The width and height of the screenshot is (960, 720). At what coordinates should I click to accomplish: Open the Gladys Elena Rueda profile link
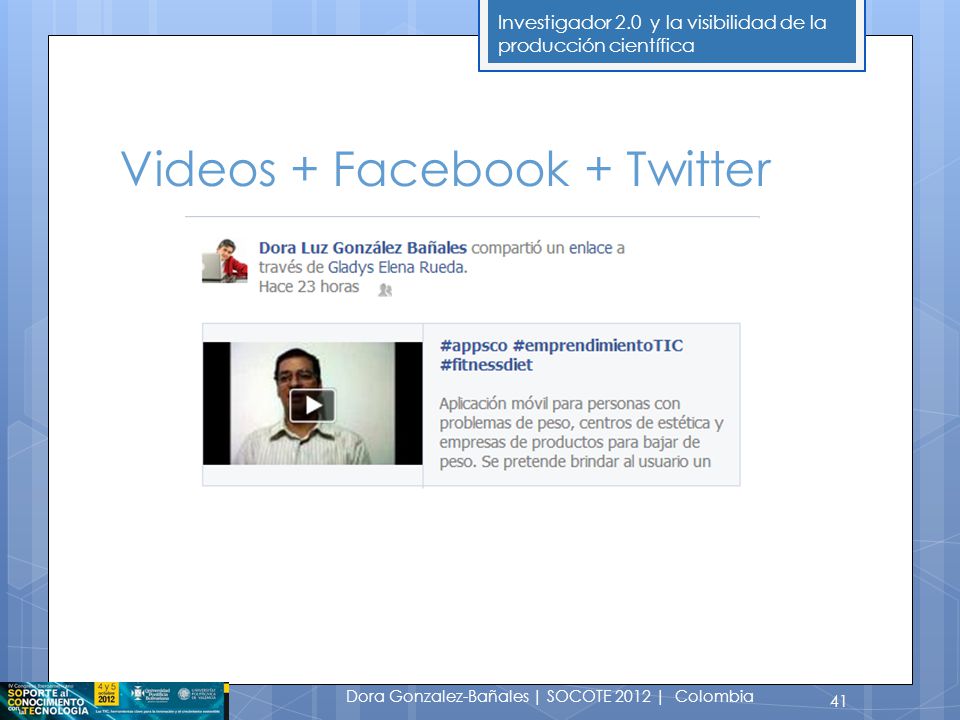click(397, 267)
